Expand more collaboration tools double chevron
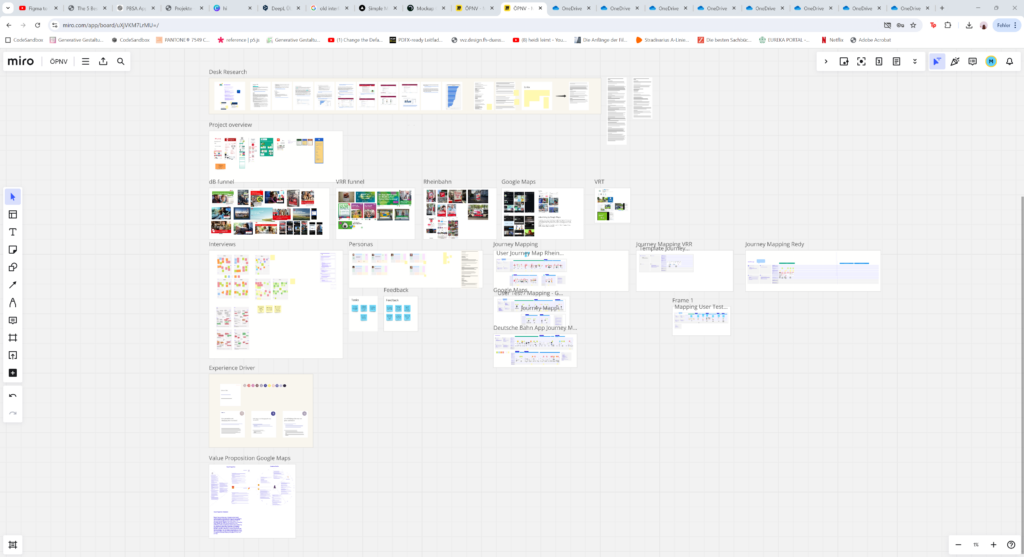 point(914,61)
